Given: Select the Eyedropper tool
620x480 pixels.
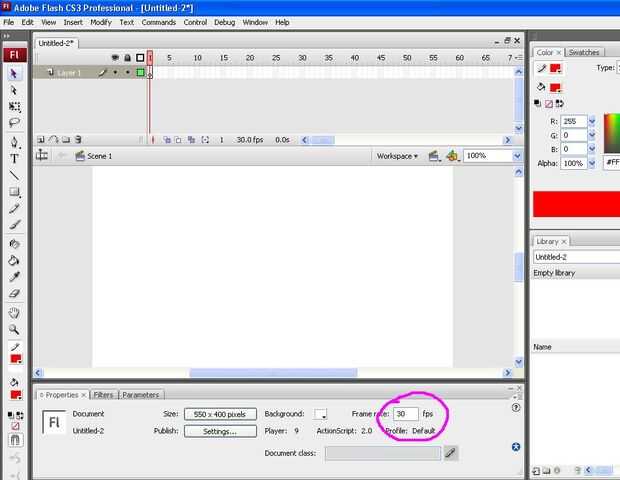Looking at the screenshot, I should click(x=15, y=277).
